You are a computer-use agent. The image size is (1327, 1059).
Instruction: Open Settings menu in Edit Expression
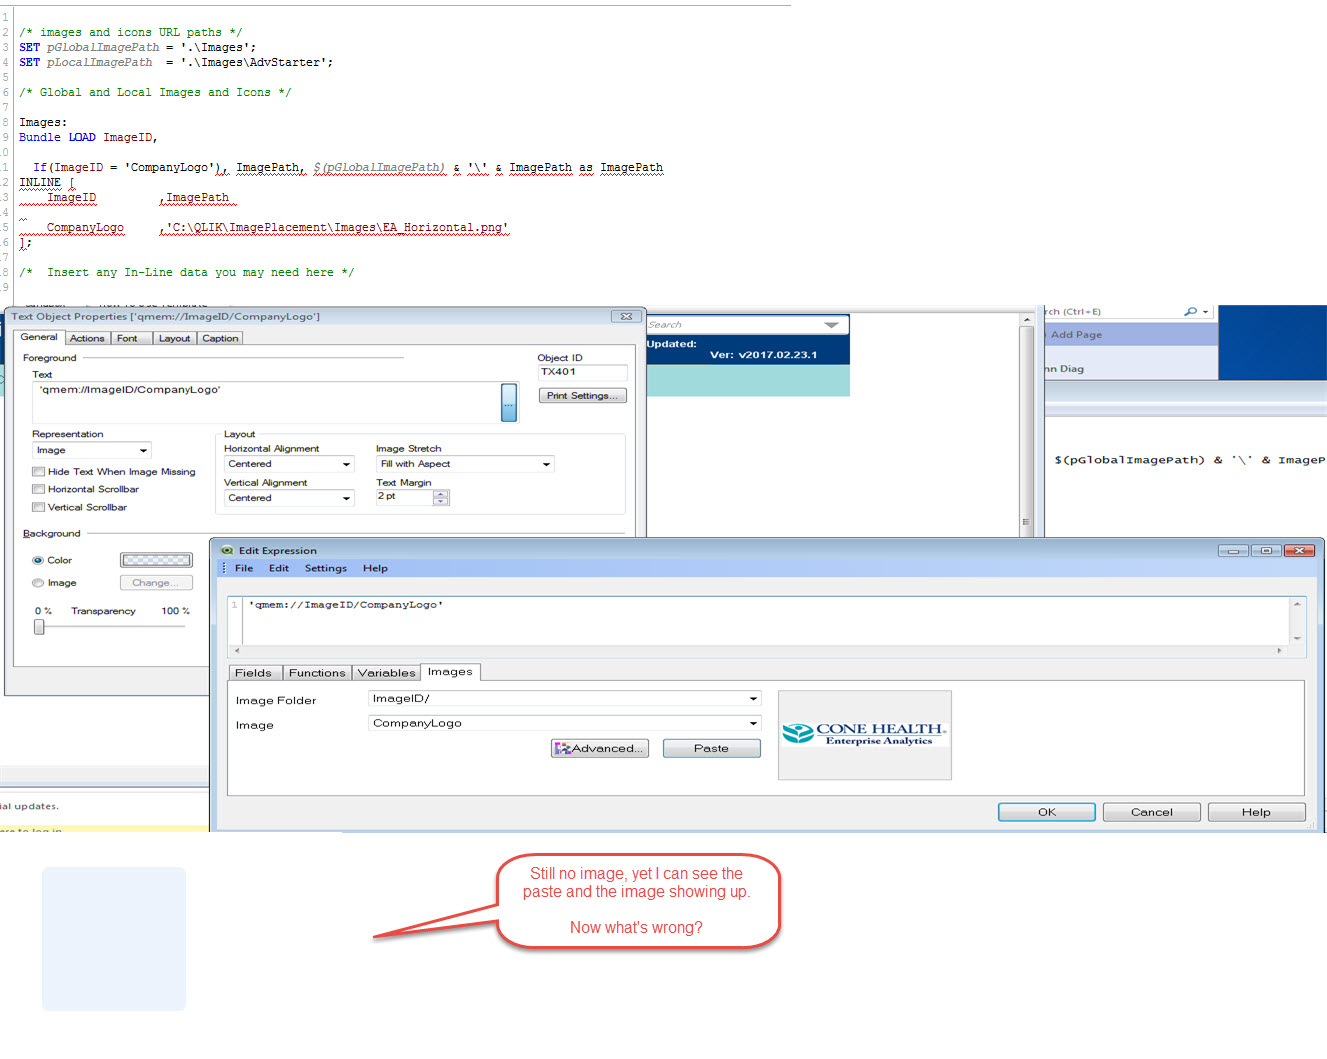pos(326,568)
